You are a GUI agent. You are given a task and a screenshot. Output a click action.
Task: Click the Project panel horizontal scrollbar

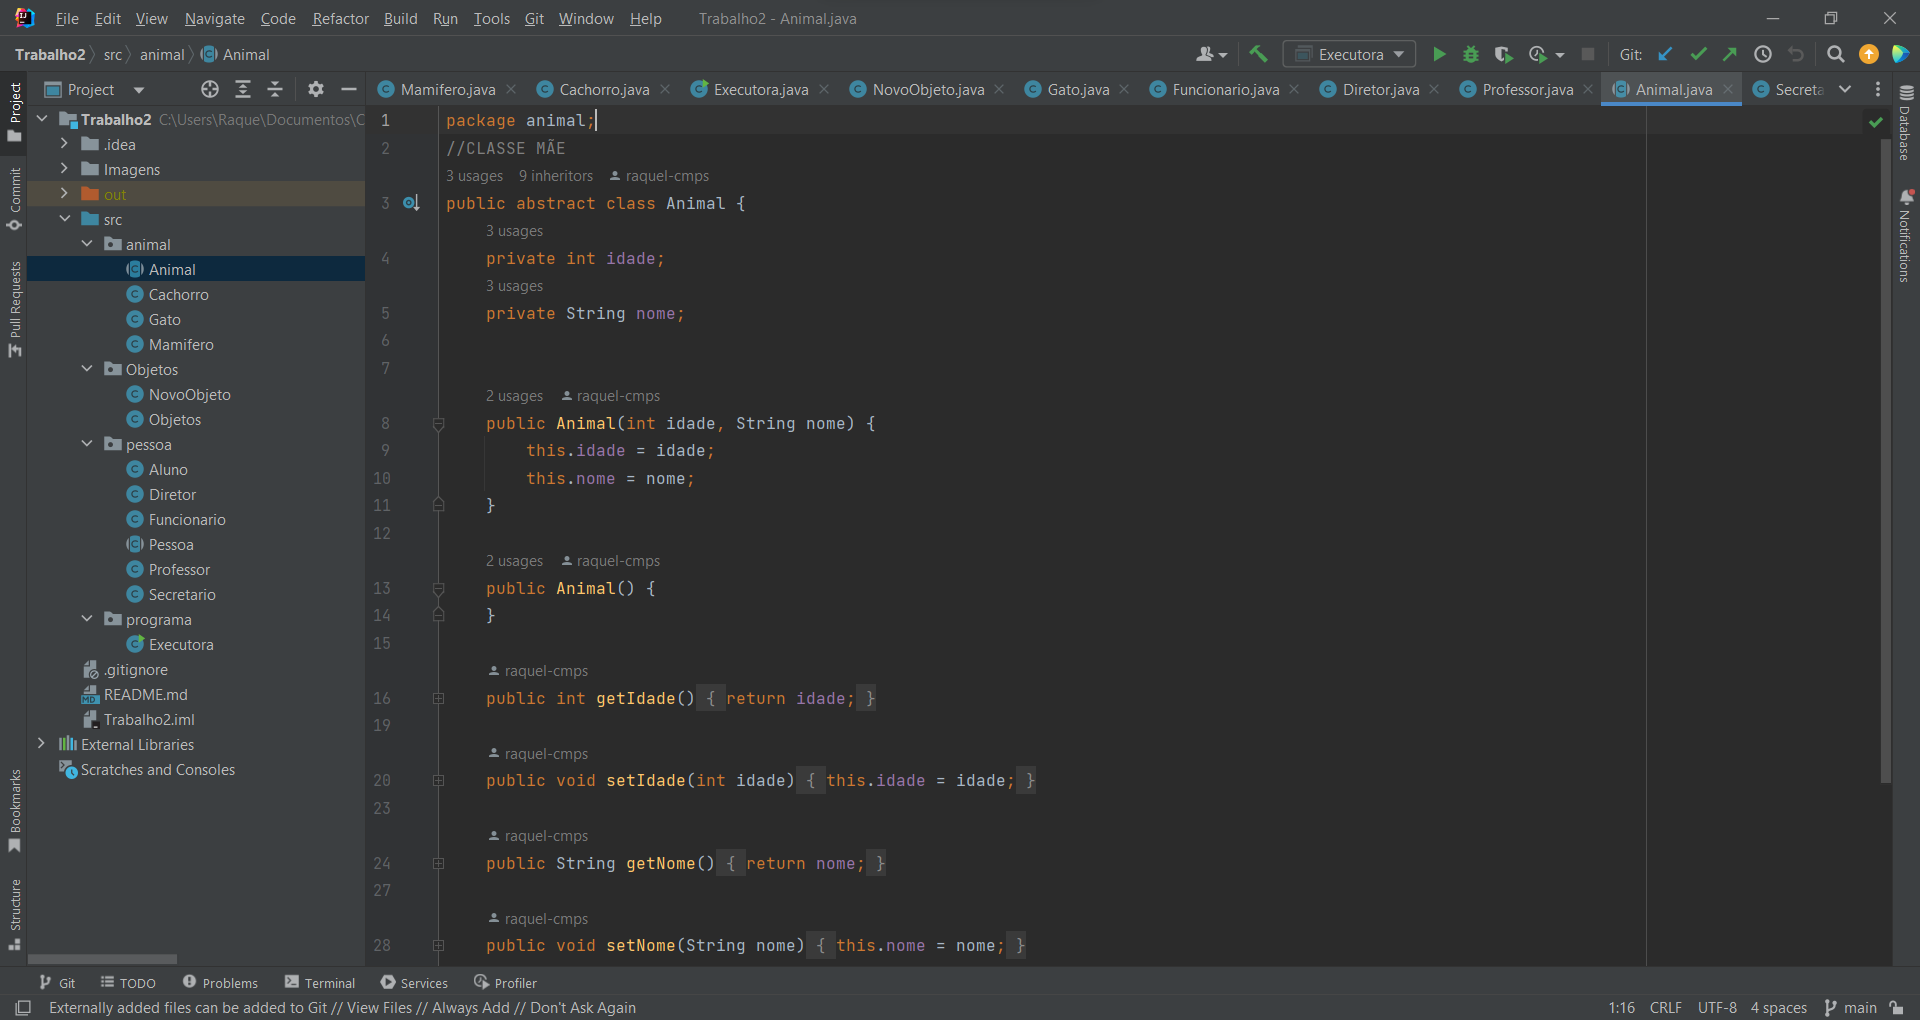click(x=102, y=958)
